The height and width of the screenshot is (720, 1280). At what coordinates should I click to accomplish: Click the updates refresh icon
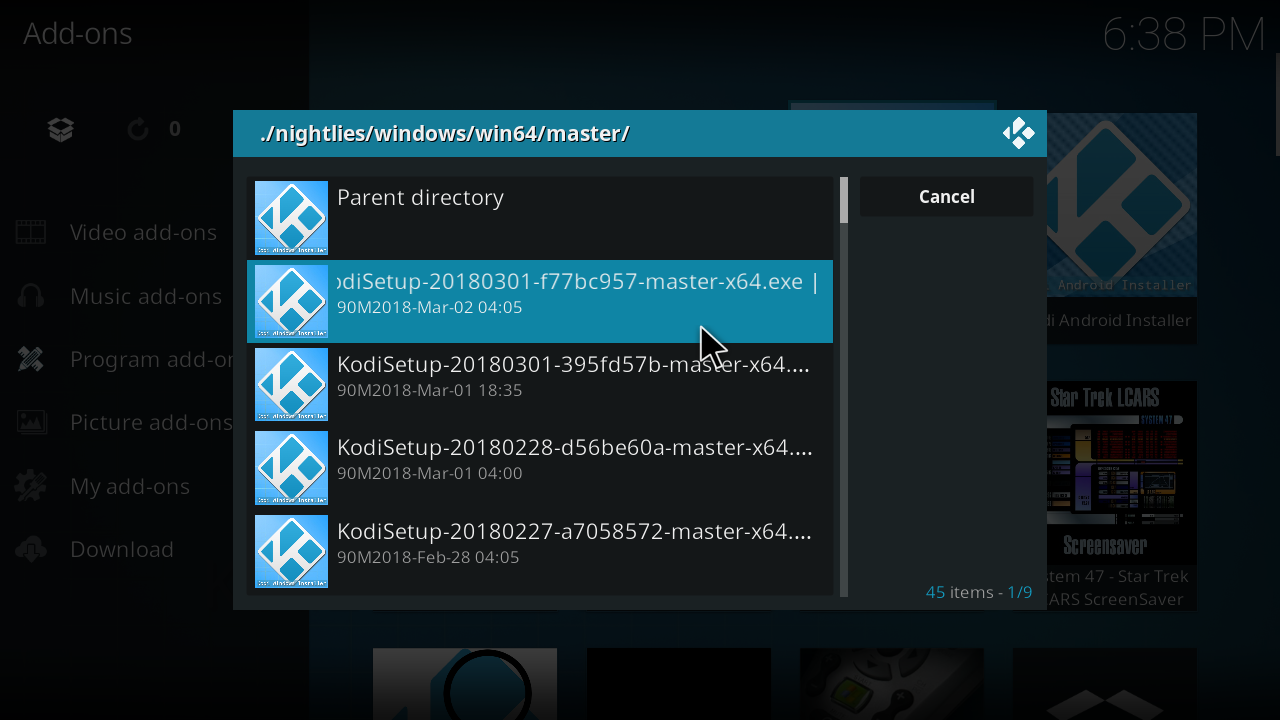tap(138, 129)
